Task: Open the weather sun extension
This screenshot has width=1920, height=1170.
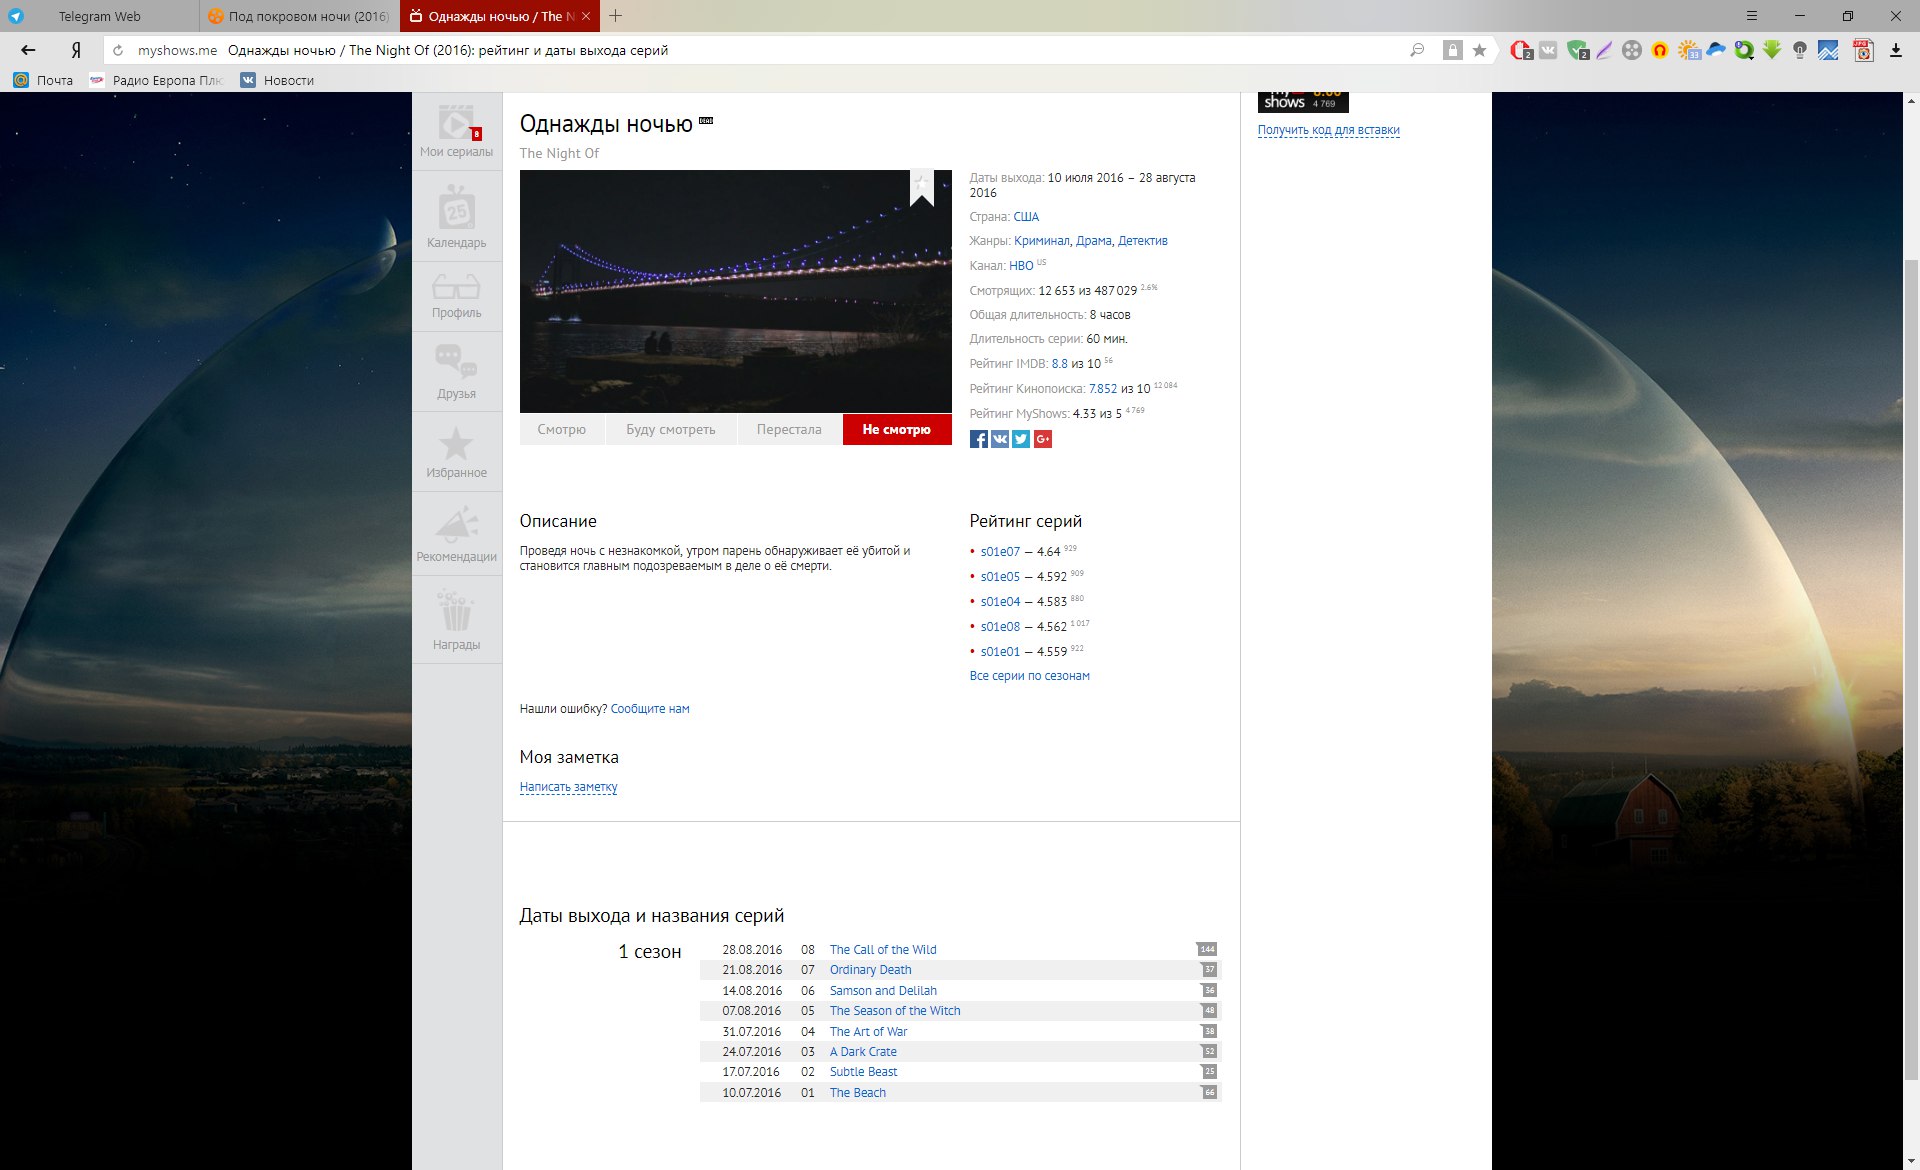Action: 1689,50
